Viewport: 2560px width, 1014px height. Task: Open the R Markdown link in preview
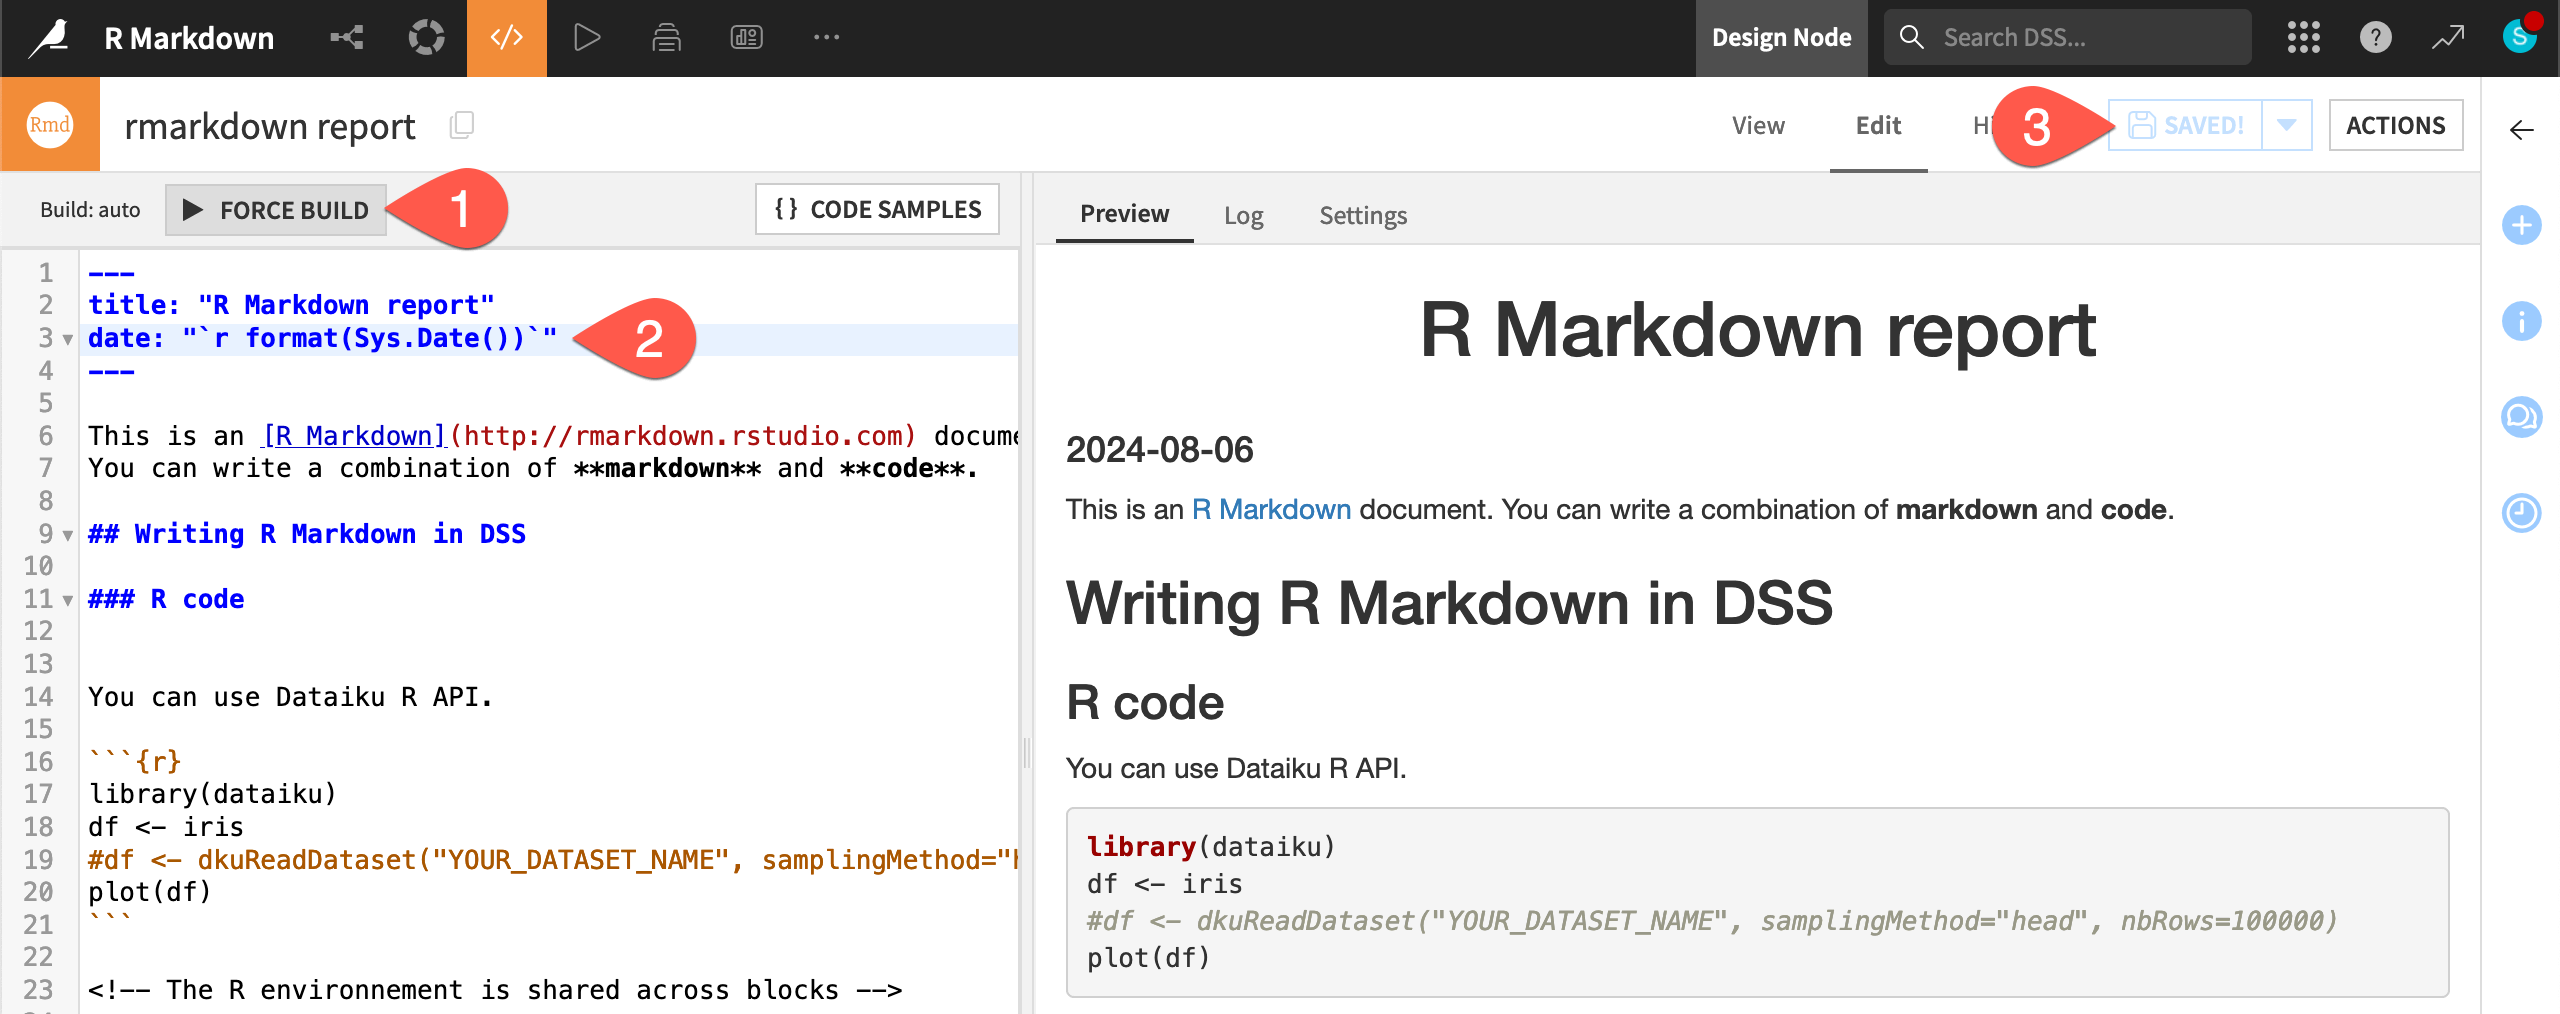coord(1269,509)
